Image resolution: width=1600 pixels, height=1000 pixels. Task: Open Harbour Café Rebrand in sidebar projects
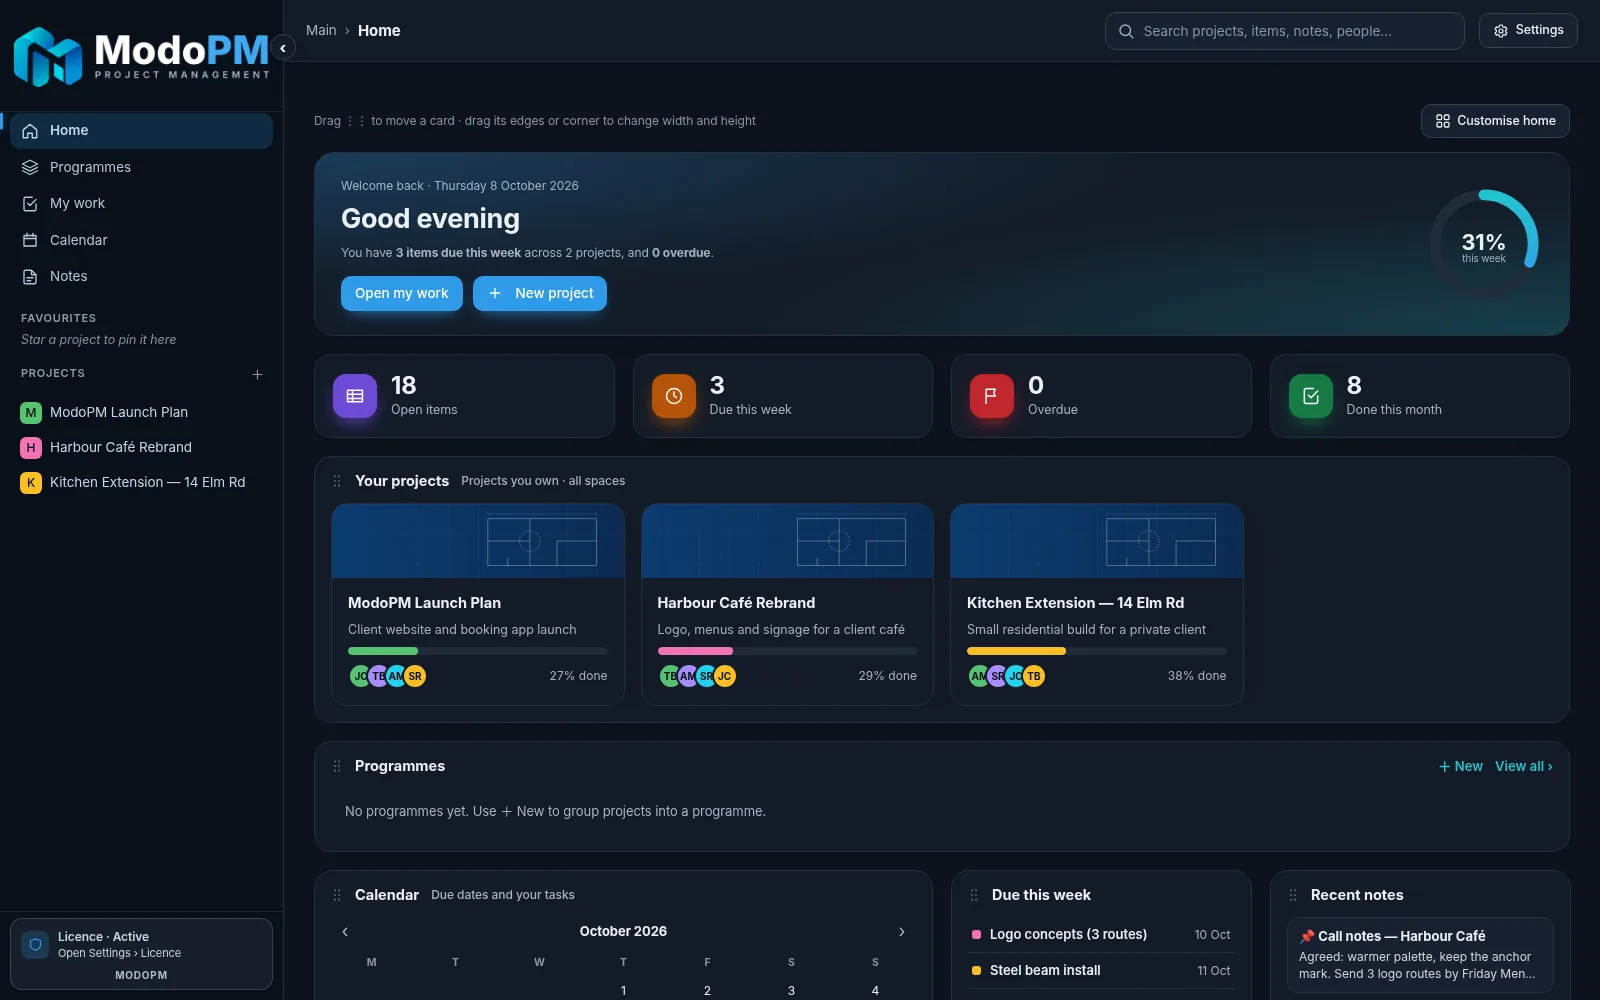[141, 447]
